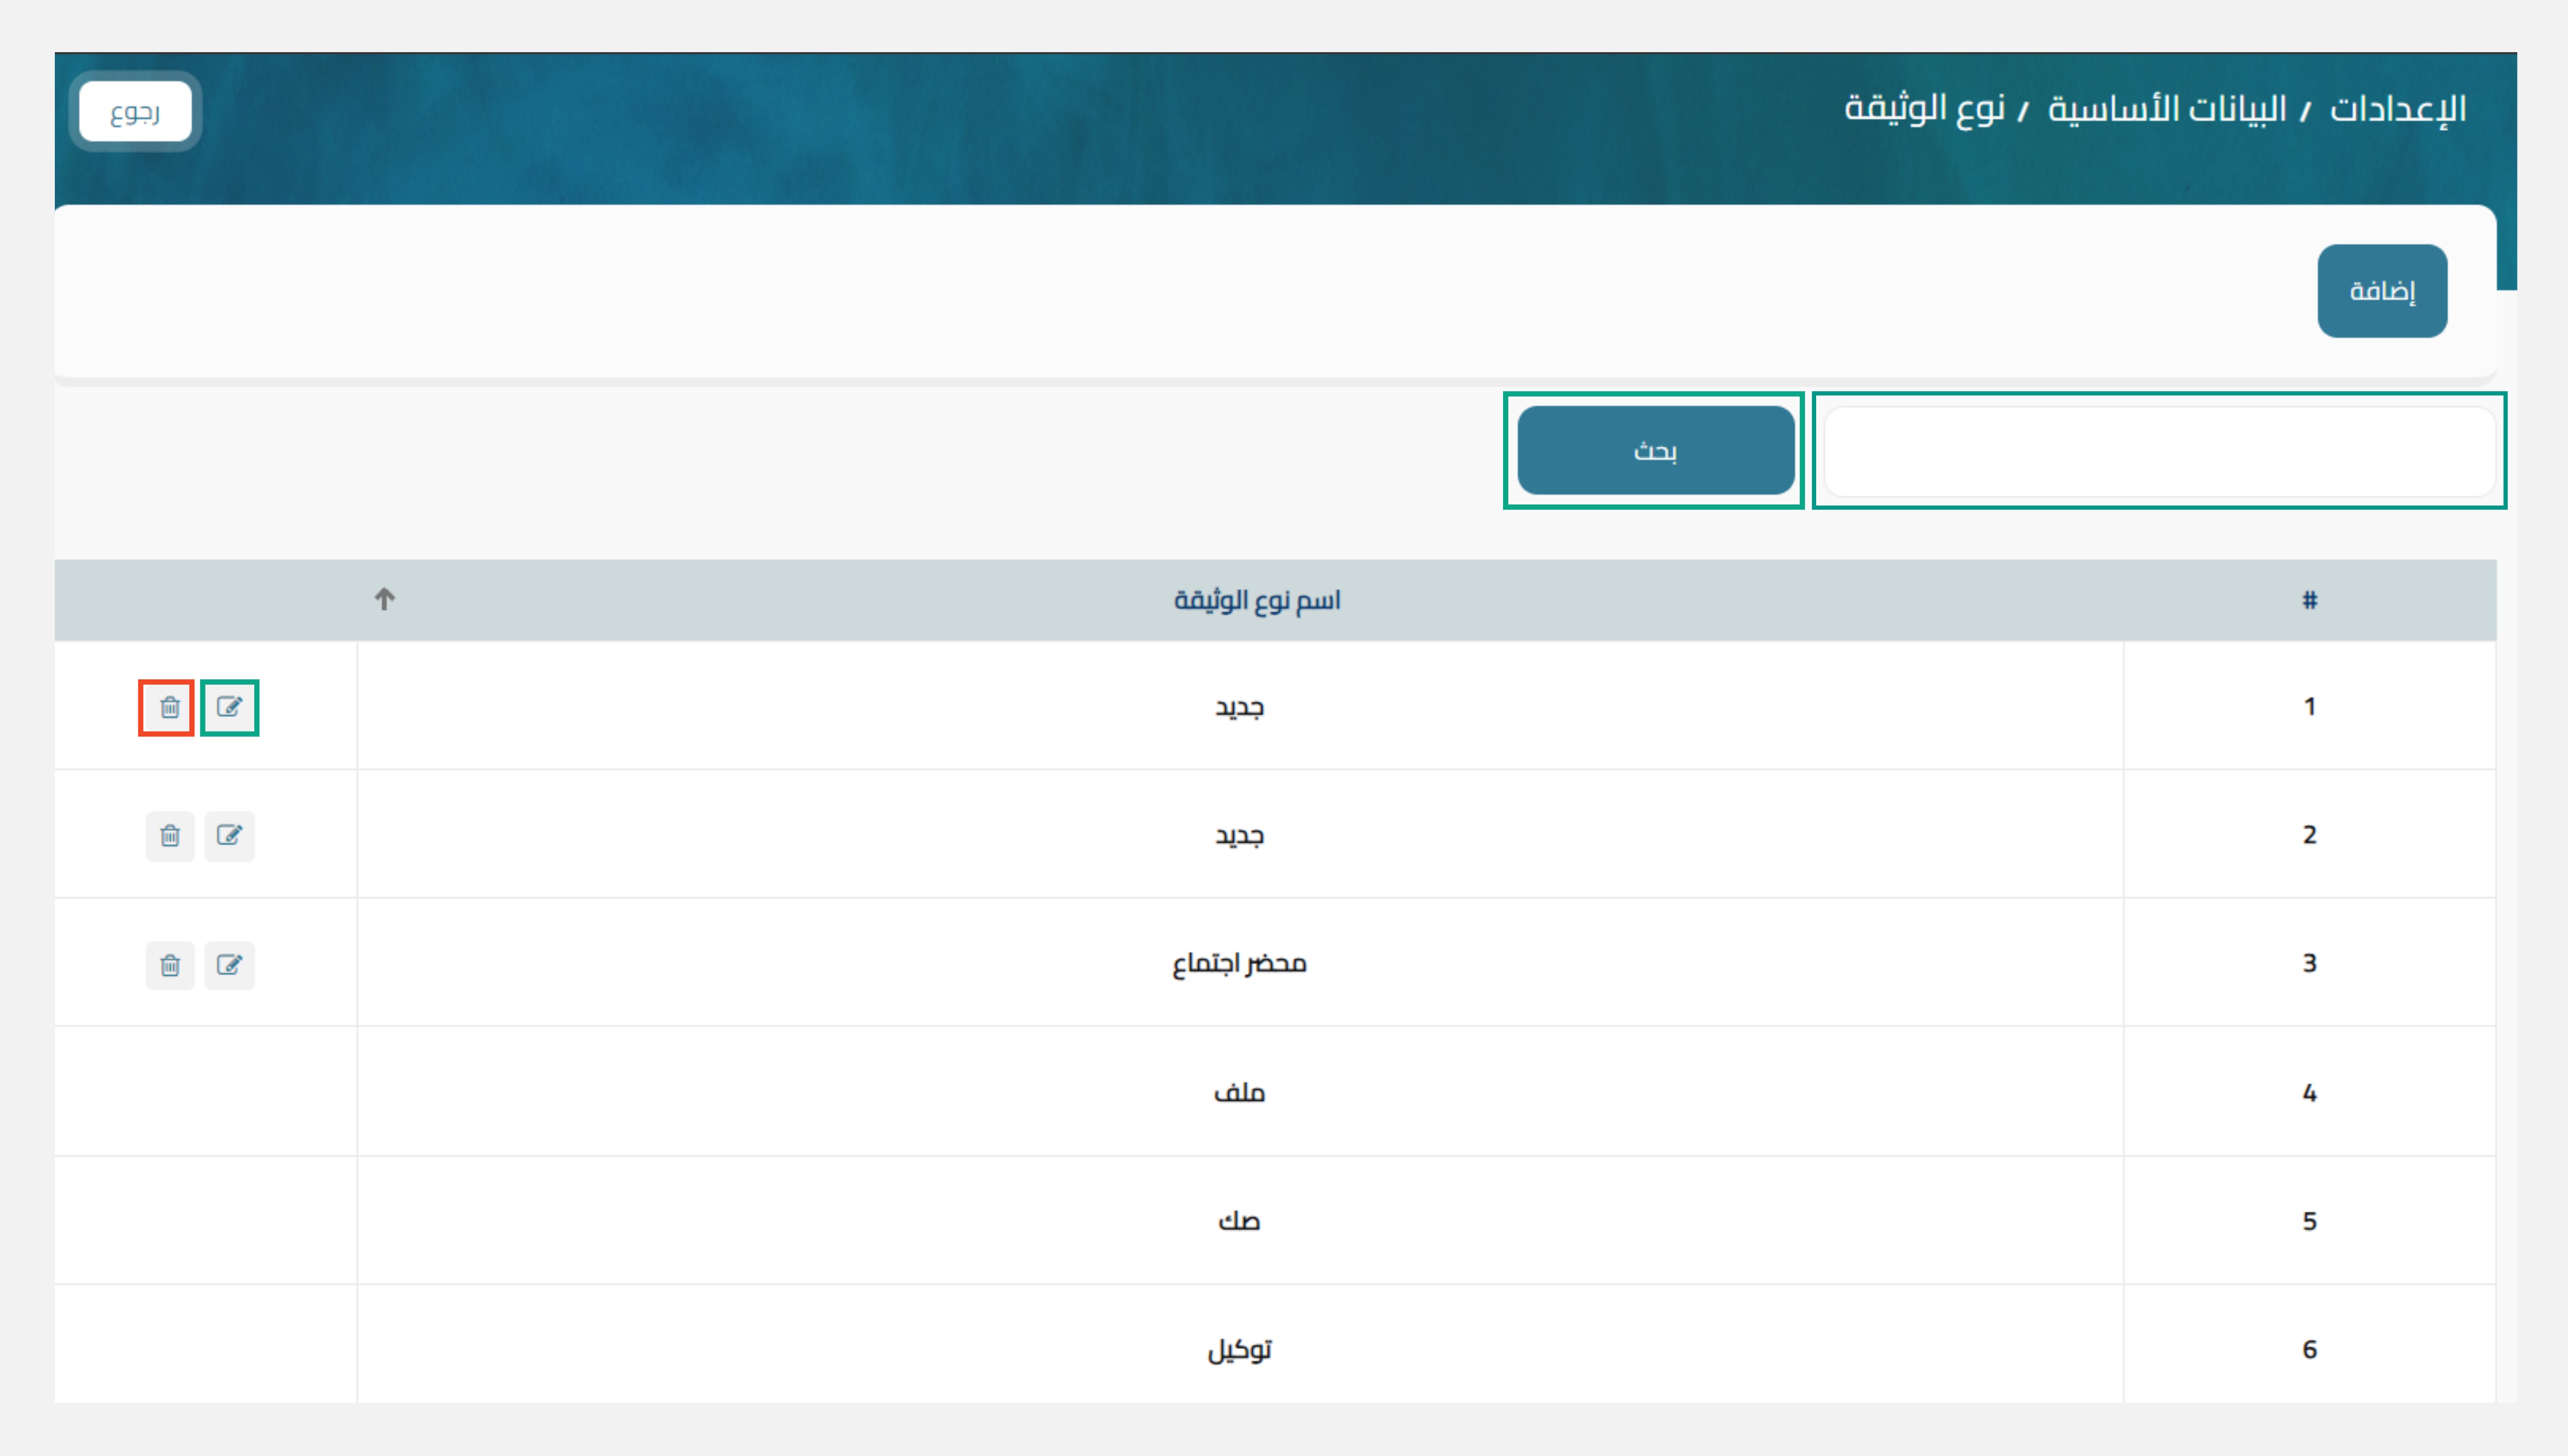Click the # column header
The image size is (2568, 1456).
2311,599
